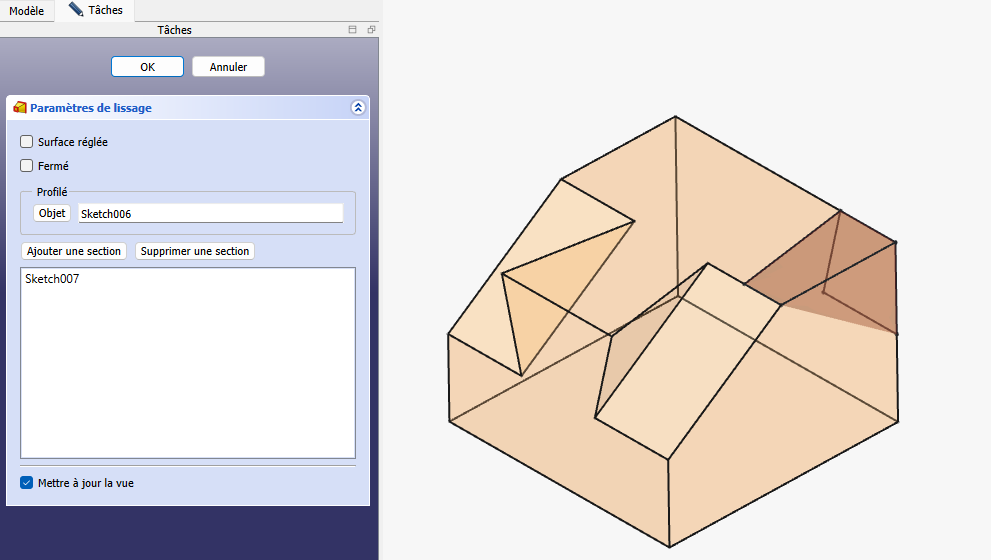
Task: Click the overlay toggle icon in Tâches title bar
Action: pyautogui.click(x=352, y=30)
